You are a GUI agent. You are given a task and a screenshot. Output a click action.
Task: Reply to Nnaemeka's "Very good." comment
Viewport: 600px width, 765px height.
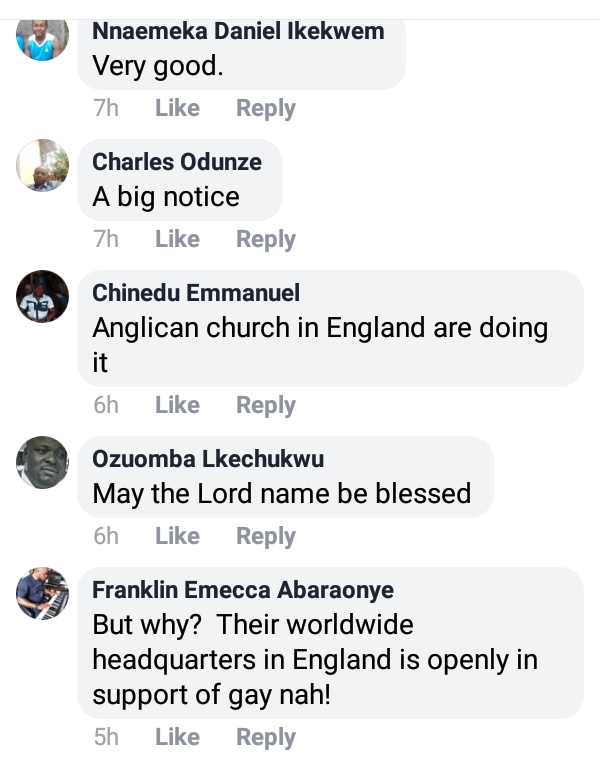[x=265, y=108]
